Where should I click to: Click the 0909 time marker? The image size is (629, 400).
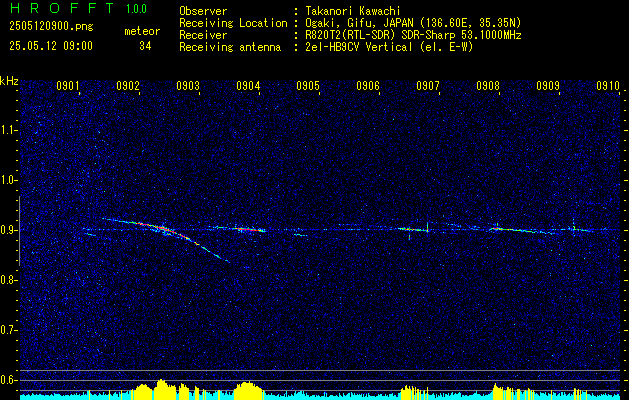point(548,85)
